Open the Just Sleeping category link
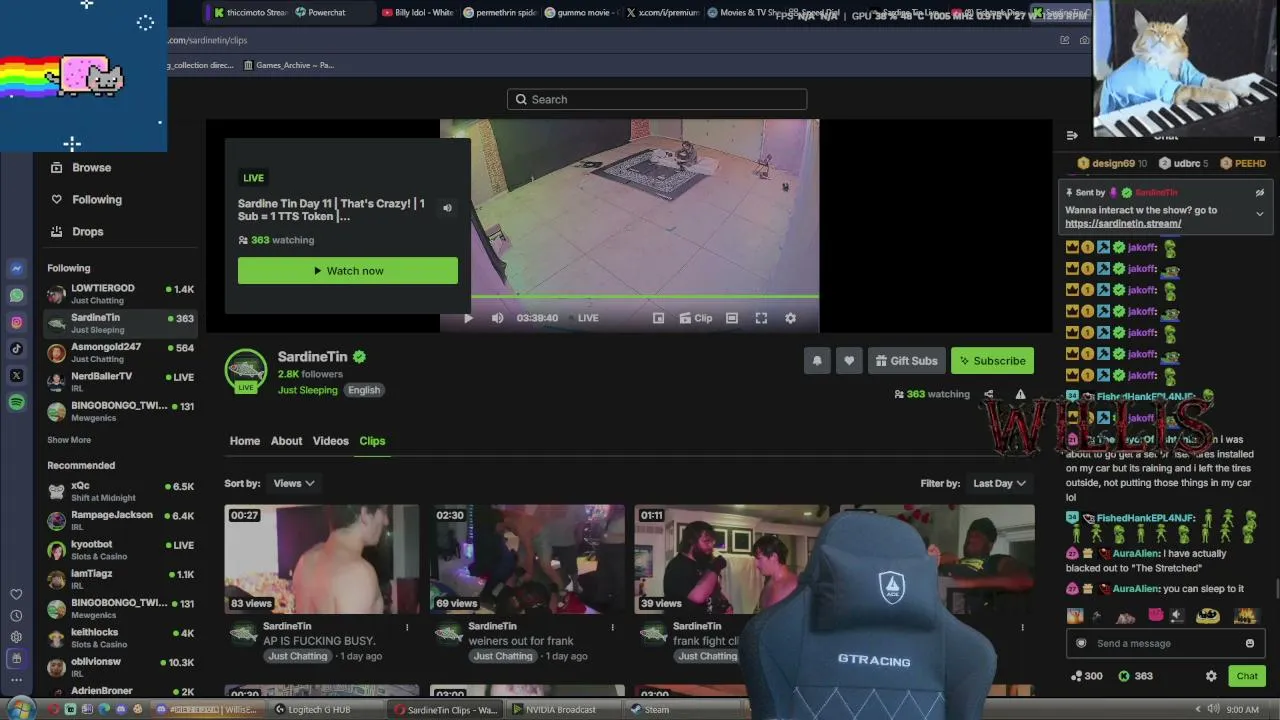The width and height of the screenshot is (1280, 720). click(x=307, y=390)
